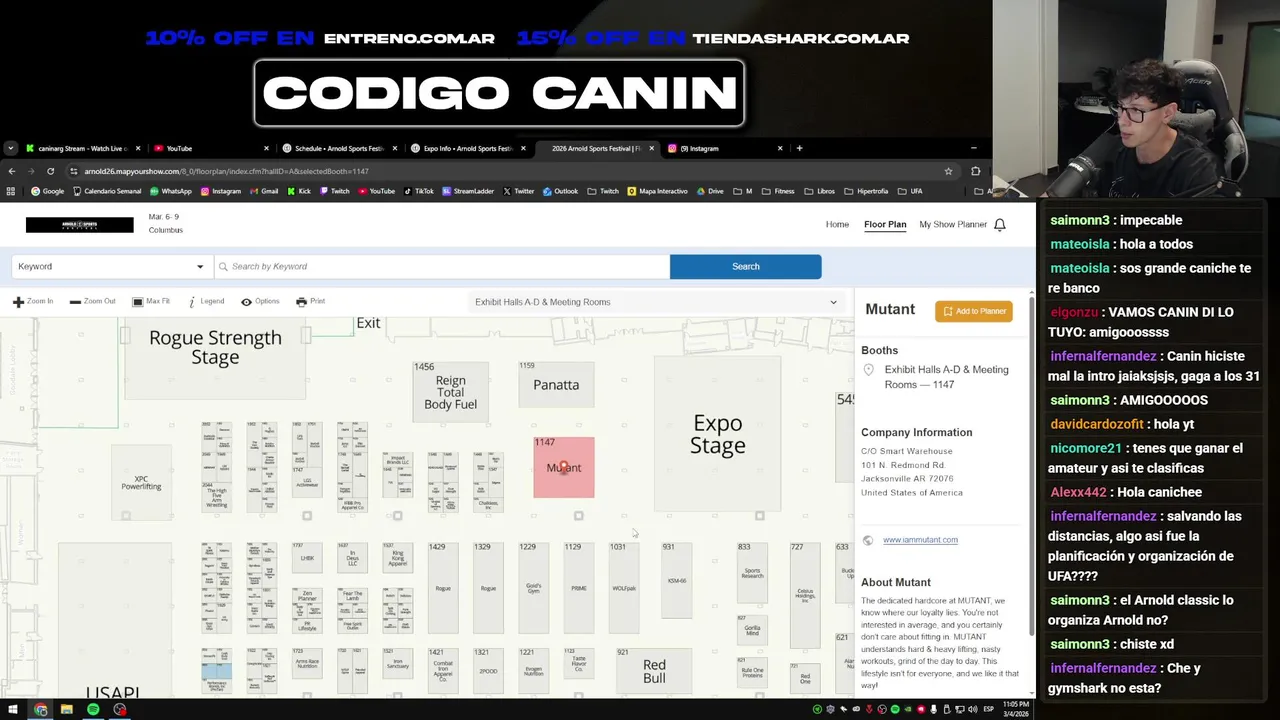Select the Max Fit view tool
This screenshot has width=1280, height=720.
click(x=151, y=301)
